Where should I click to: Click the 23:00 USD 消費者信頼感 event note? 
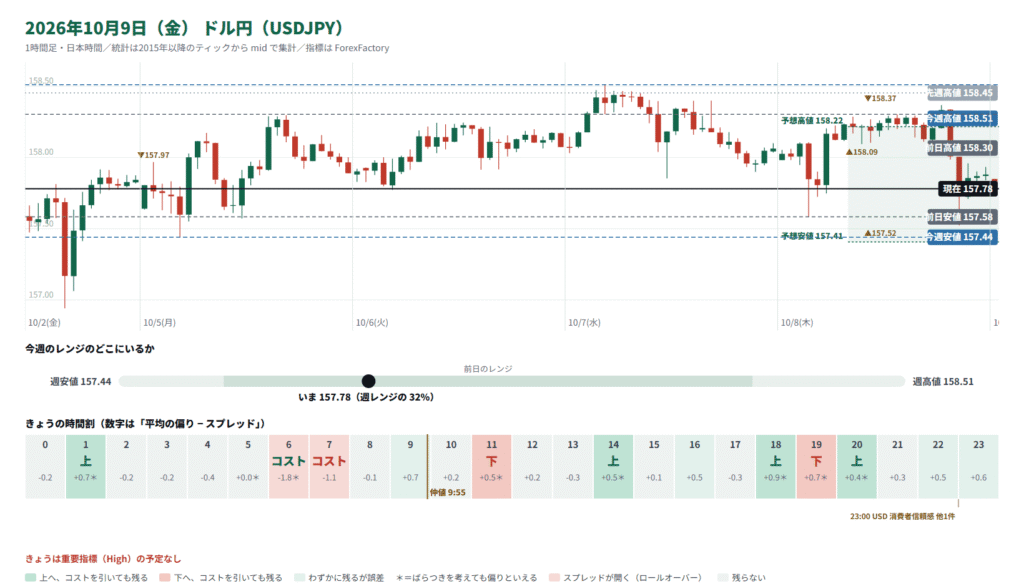[x=902, y=516]
